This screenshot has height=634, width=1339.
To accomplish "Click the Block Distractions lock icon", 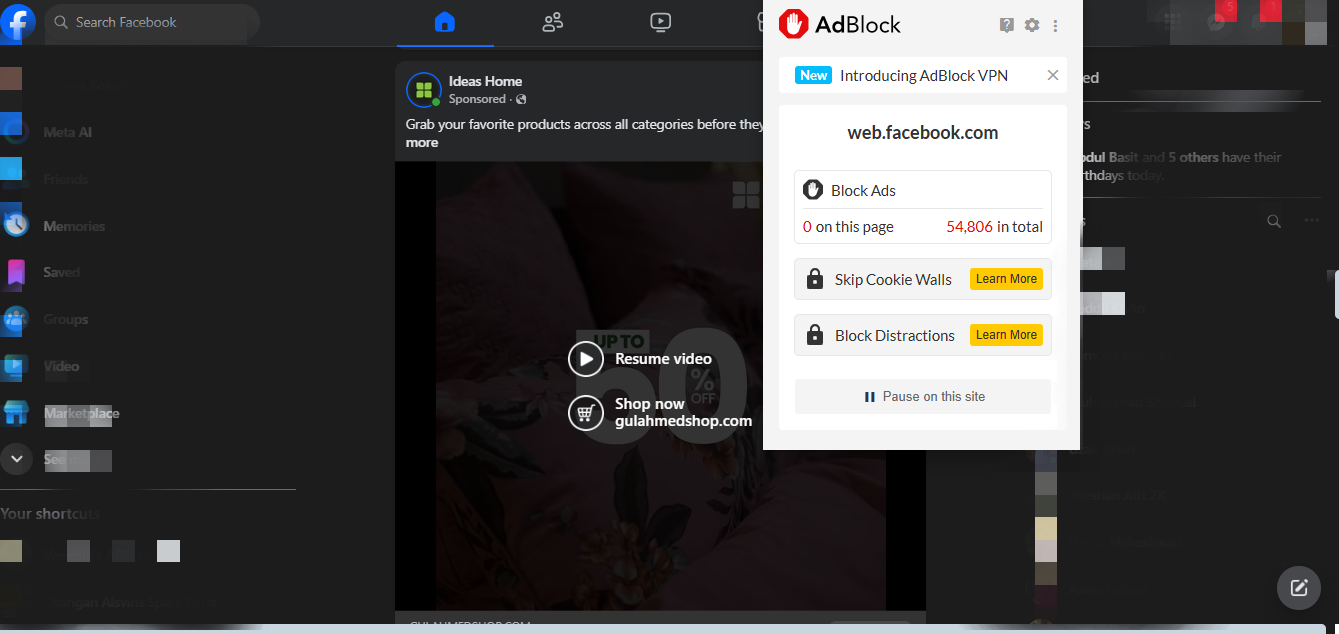I will pos(815,335).
